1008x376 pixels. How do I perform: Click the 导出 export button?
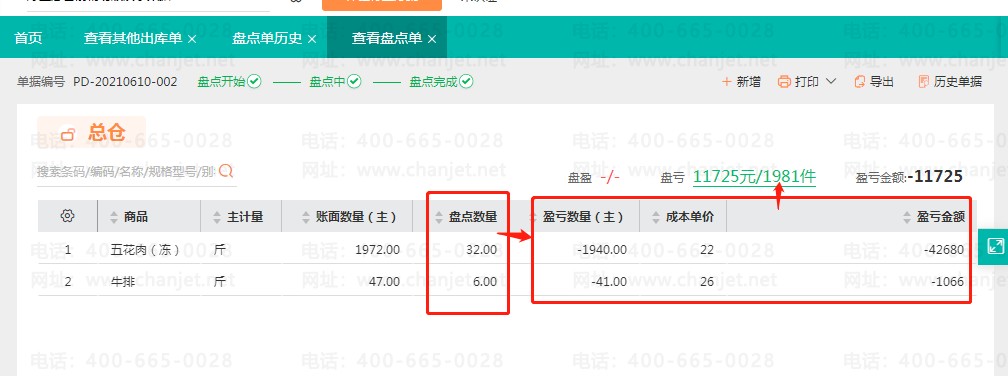click(874, 82)
